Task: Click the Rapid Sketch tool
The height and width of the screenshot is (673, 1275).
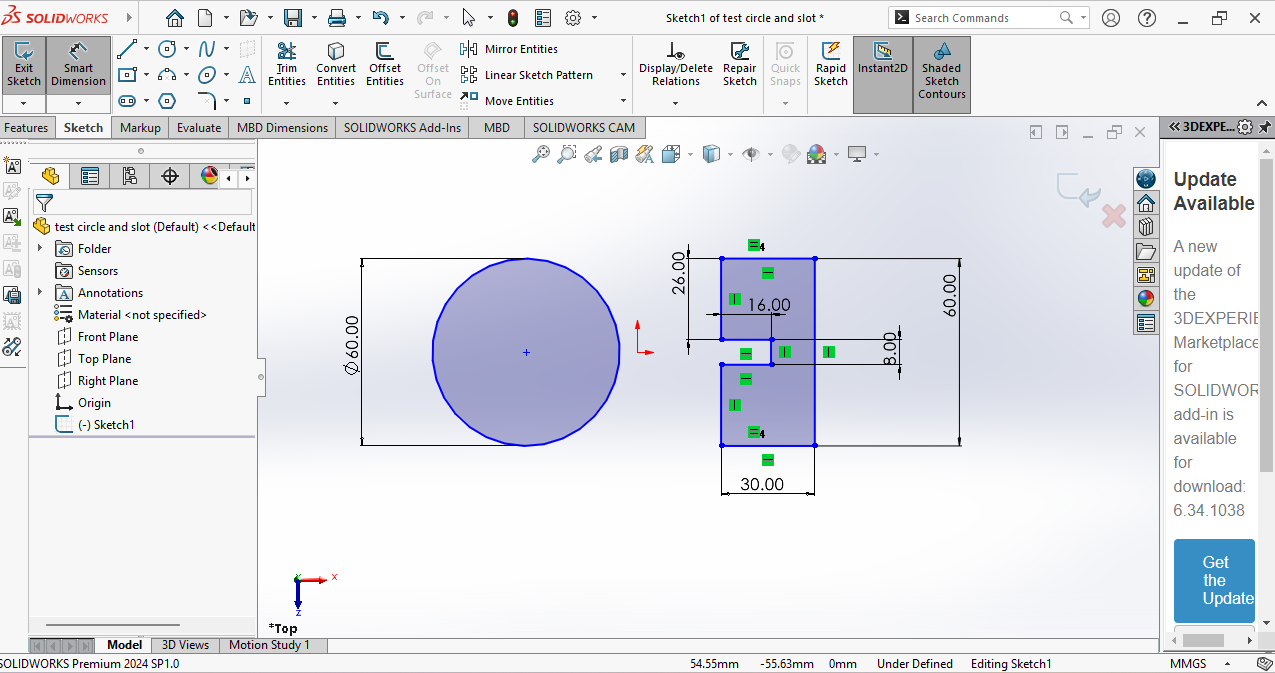Action: 831,65
